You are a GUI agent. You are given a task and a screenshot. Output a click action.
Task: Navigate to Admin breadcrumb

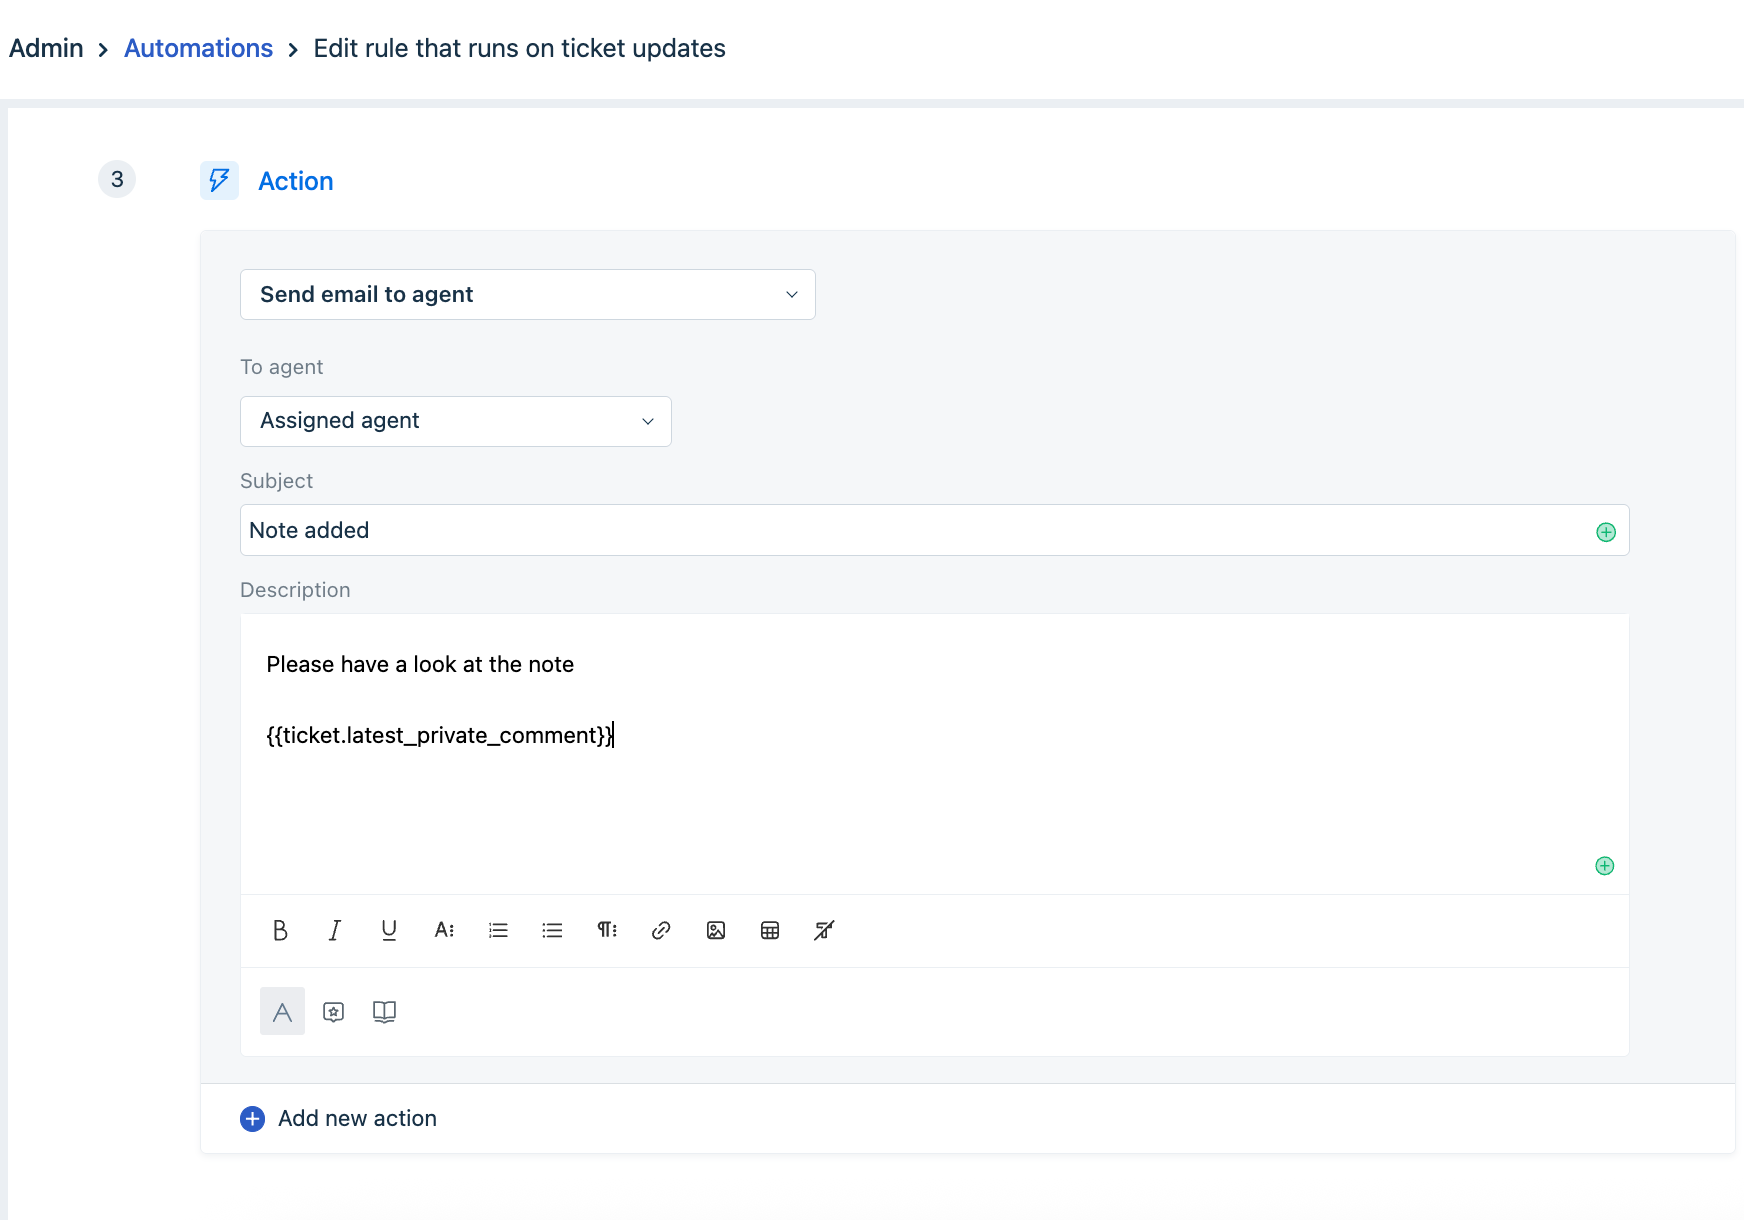[46, 48]
